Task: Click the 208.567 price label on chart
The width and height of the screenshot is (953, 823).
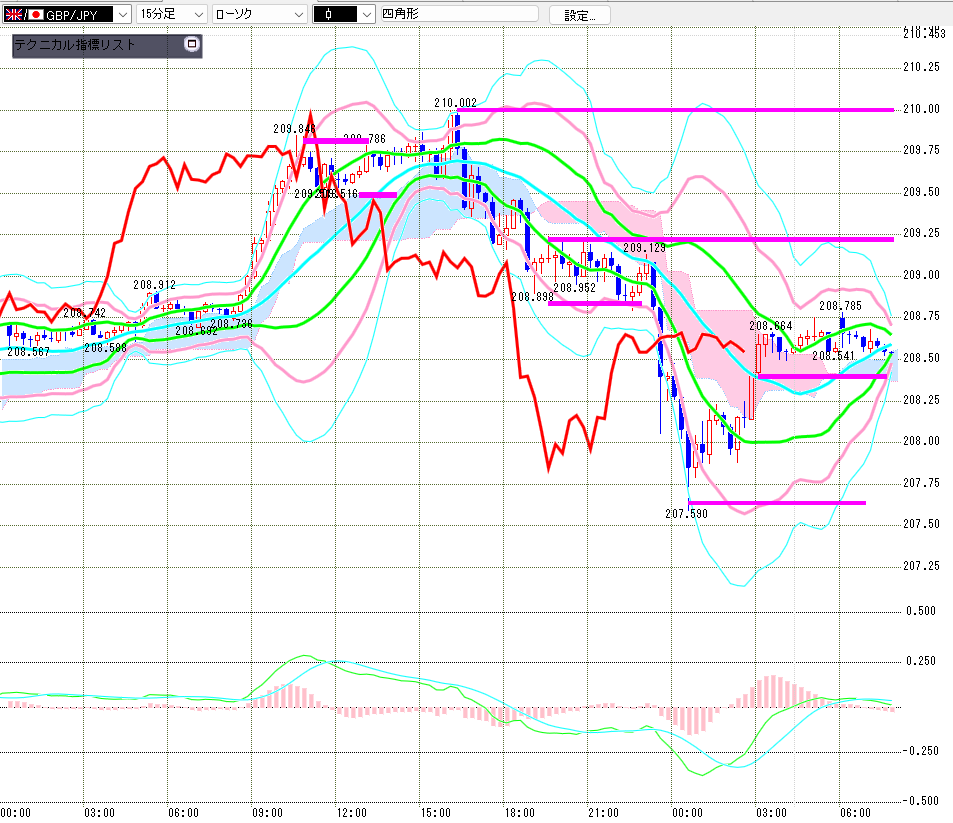Action: (x=29, y=352)
